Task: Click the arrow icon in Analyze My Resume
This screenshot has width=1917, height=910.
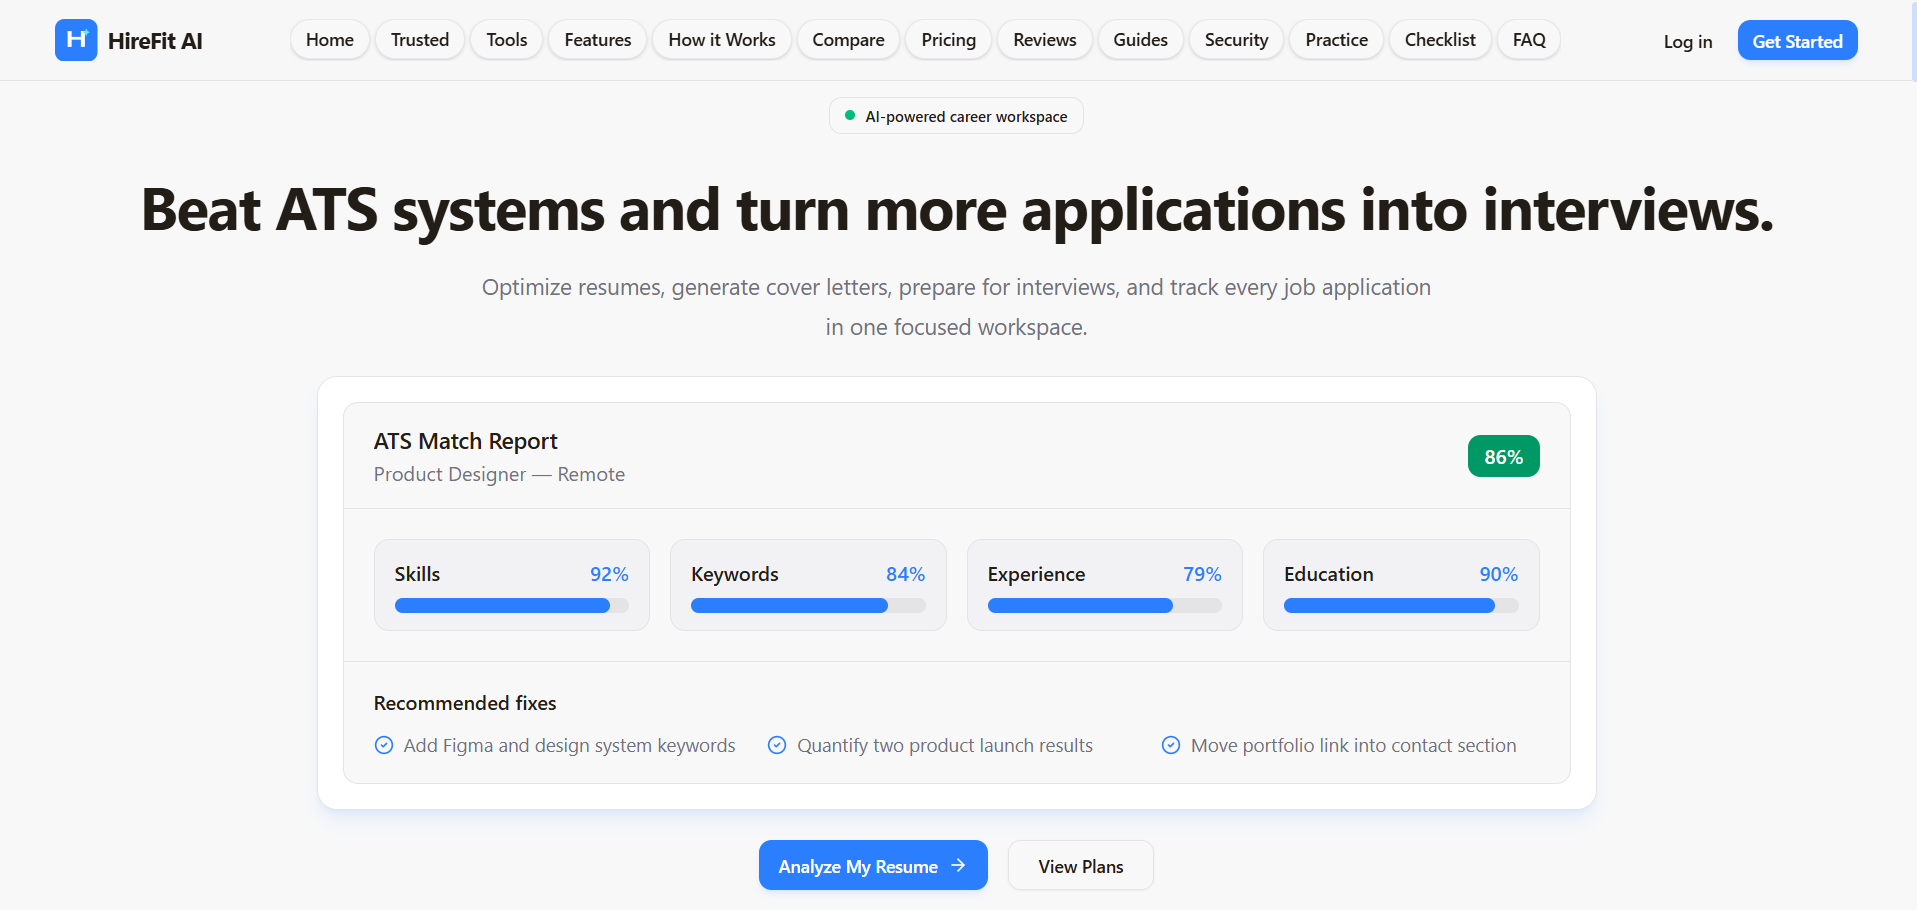Action: click(958, 865)
